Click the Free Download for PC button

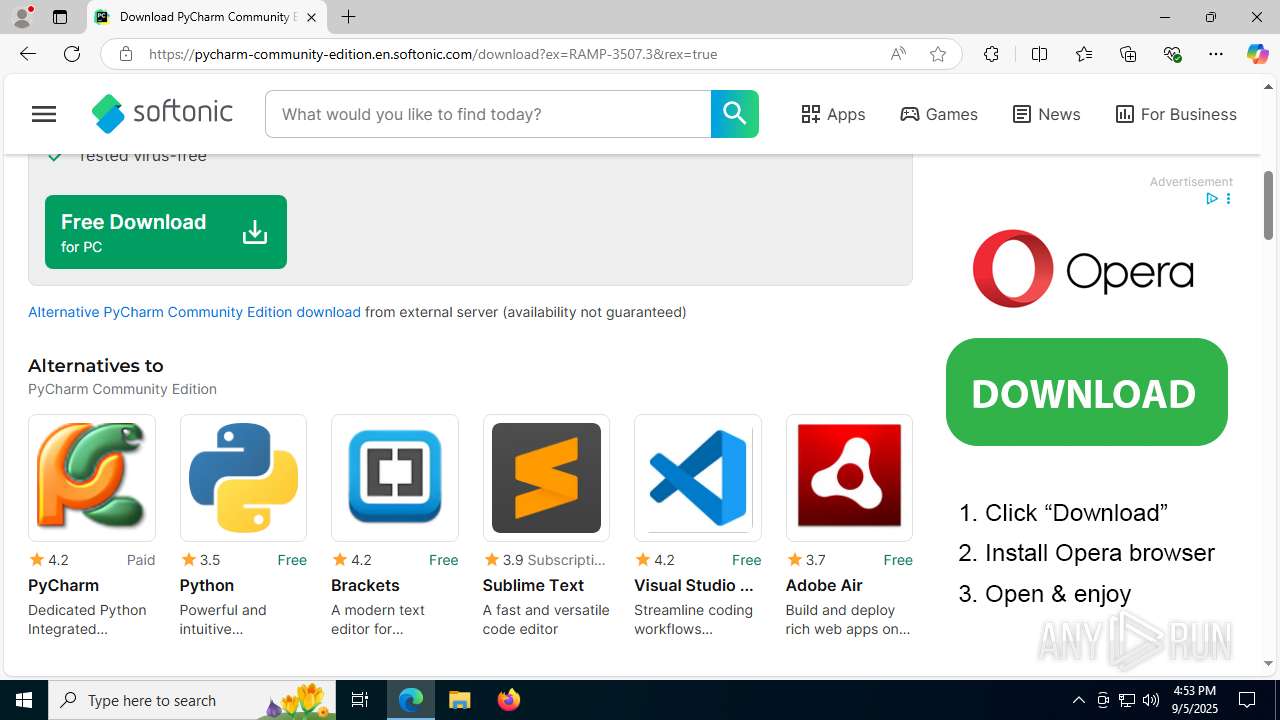point(166,232)
